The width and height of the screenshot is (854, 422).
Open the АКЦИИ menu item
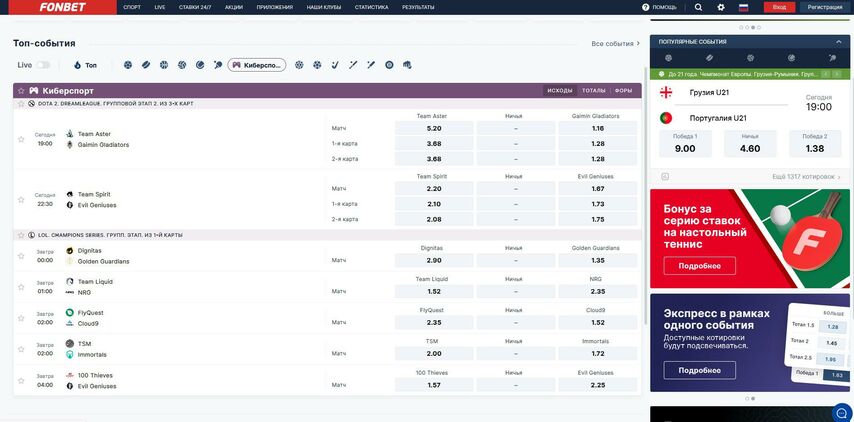click(234, 7)
